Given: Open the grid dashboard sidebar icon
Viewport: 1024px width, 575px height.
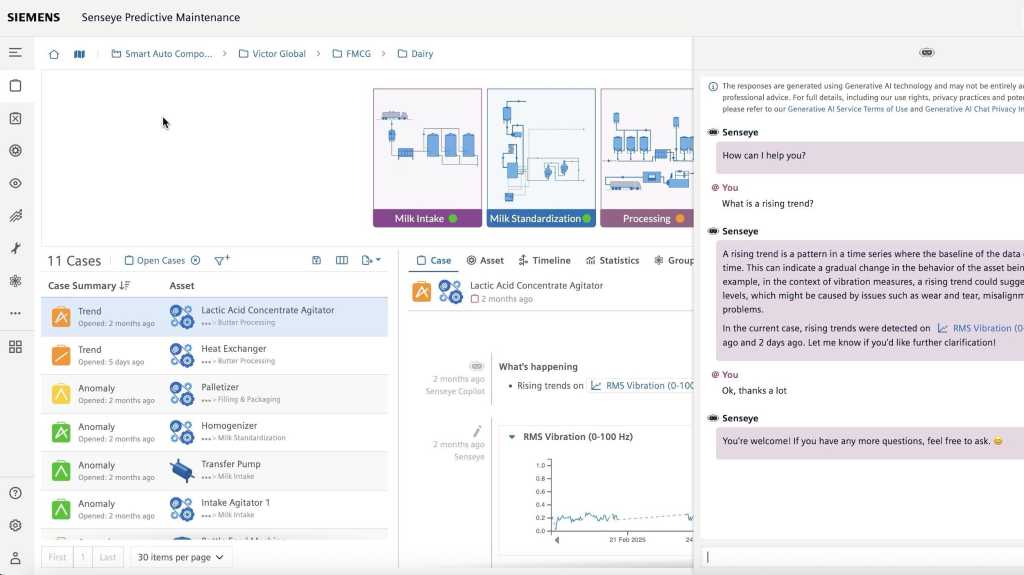Looking at the screenshot, I should pos(15,347).
